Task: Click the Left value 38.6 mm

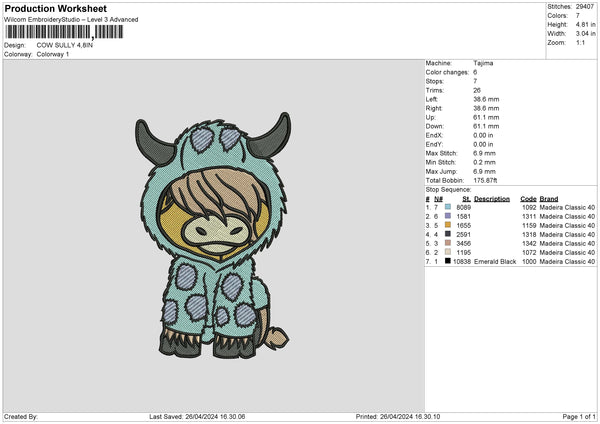Action: [486, 99]
